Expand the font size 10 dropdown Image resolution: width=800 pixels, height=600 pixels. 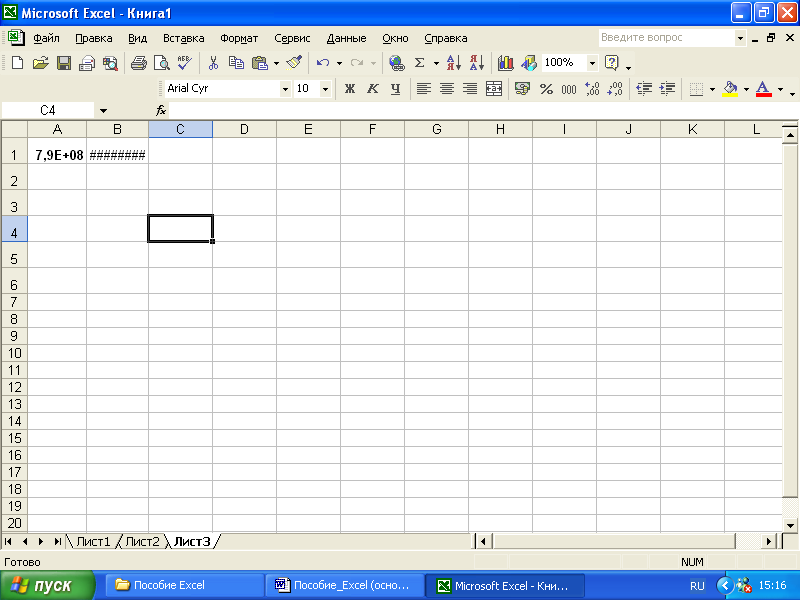325,89
